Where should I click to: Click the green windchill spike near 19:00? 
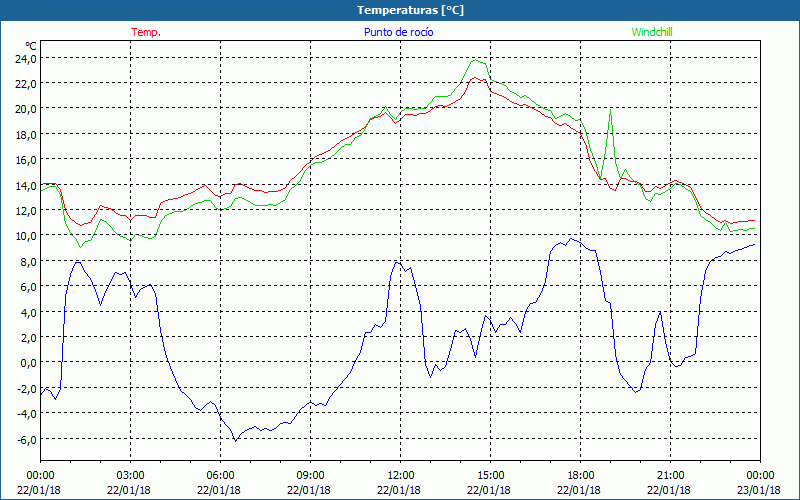click(x=610, y=109)
